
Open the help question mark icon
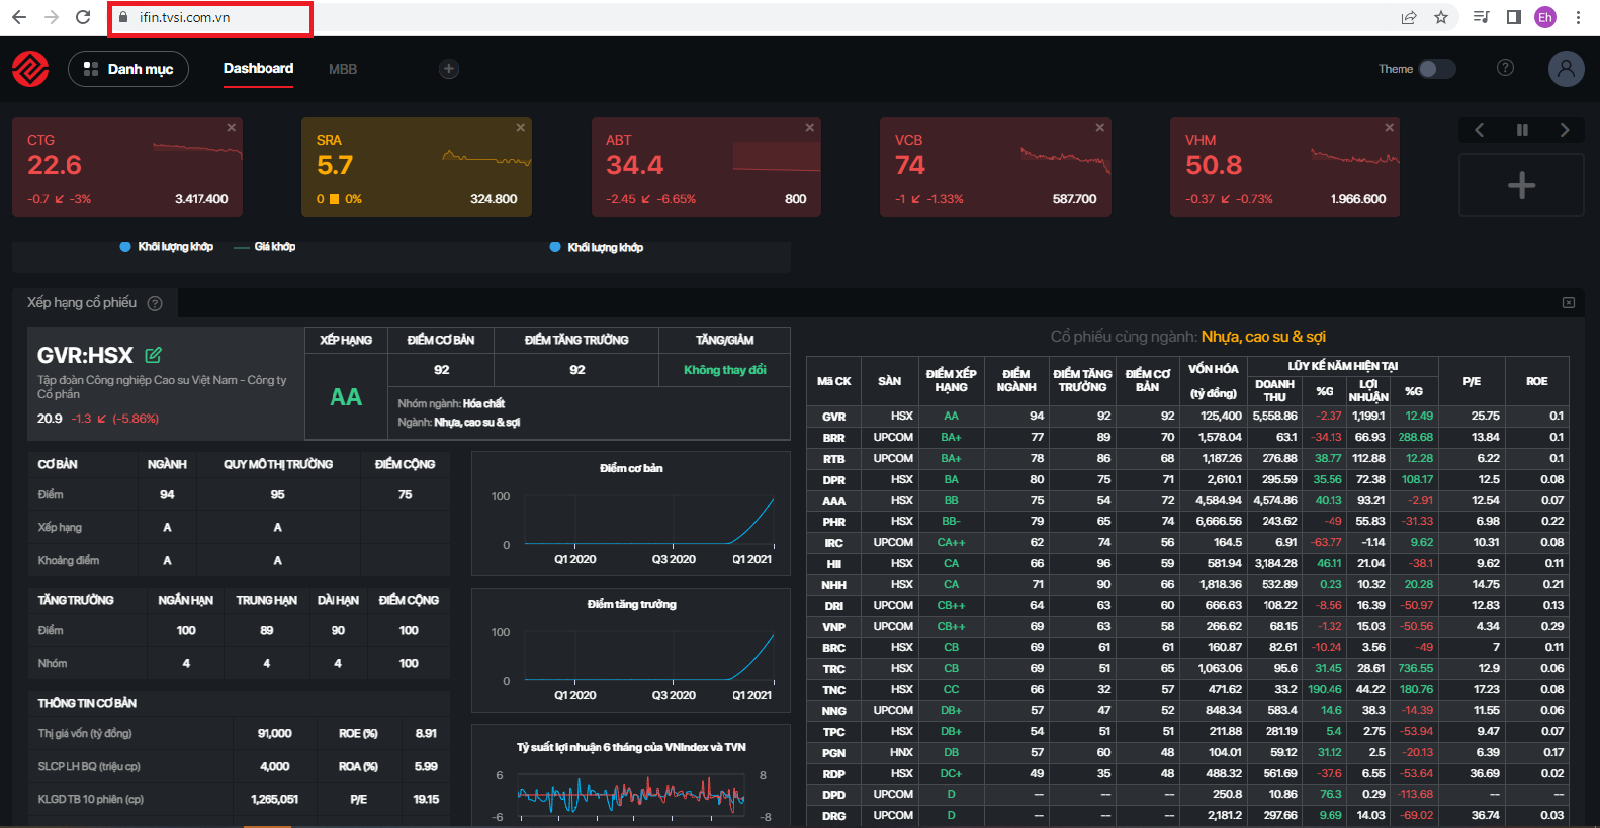[x=1505, y=68]
